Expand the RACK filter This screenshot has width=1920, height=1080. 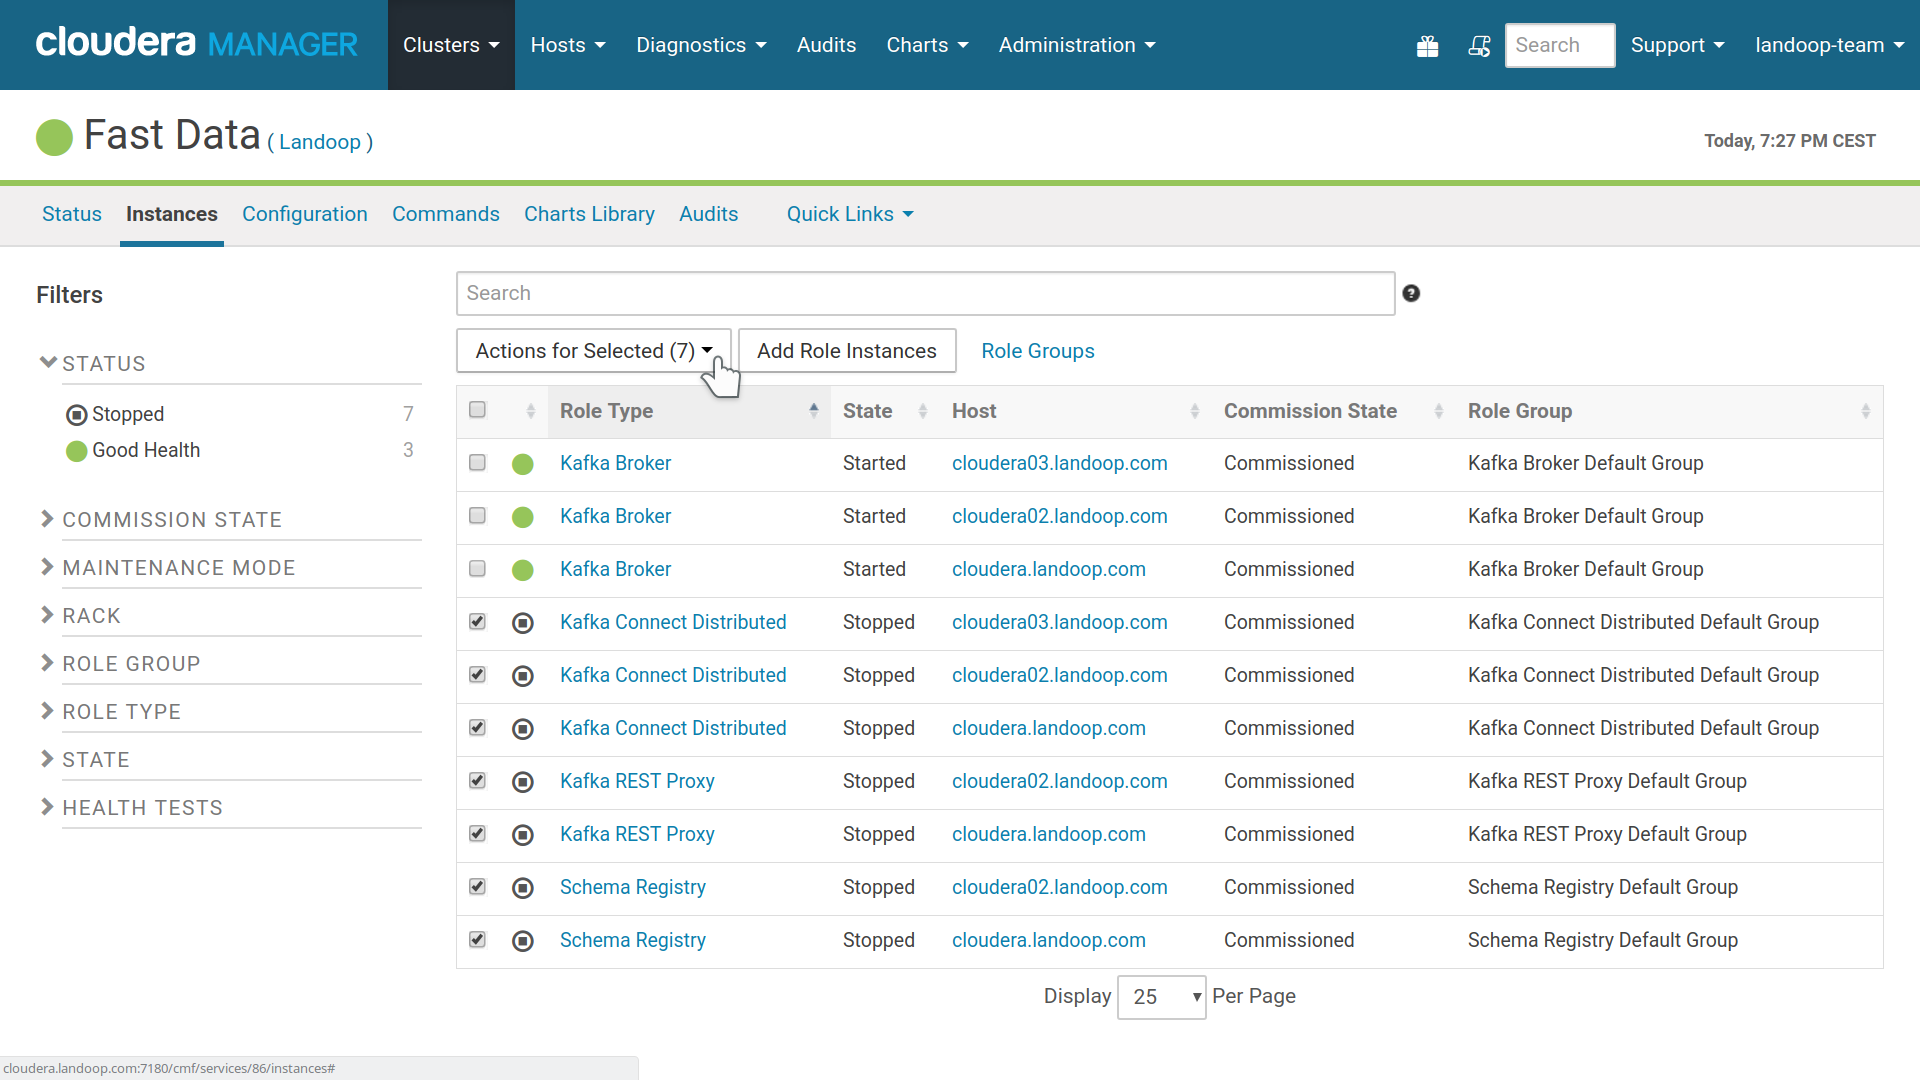pos(80,616)
